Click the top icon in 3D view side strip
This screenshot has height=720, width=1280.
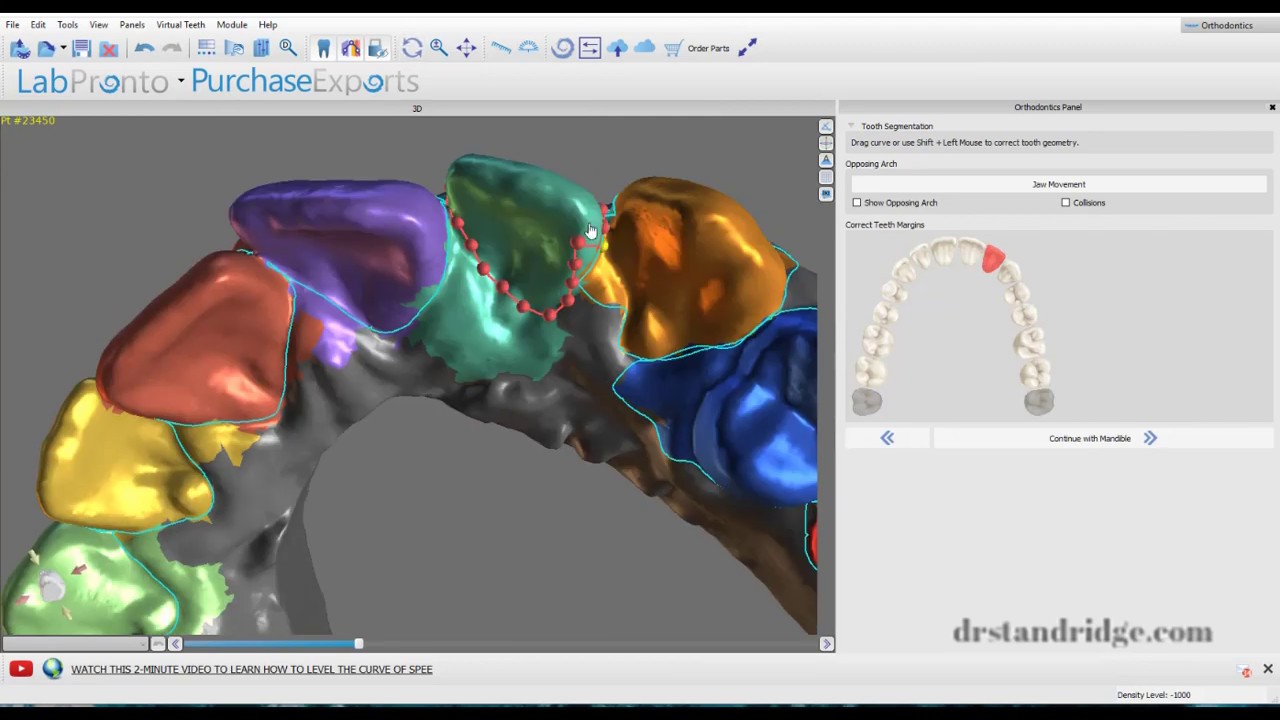826,126
